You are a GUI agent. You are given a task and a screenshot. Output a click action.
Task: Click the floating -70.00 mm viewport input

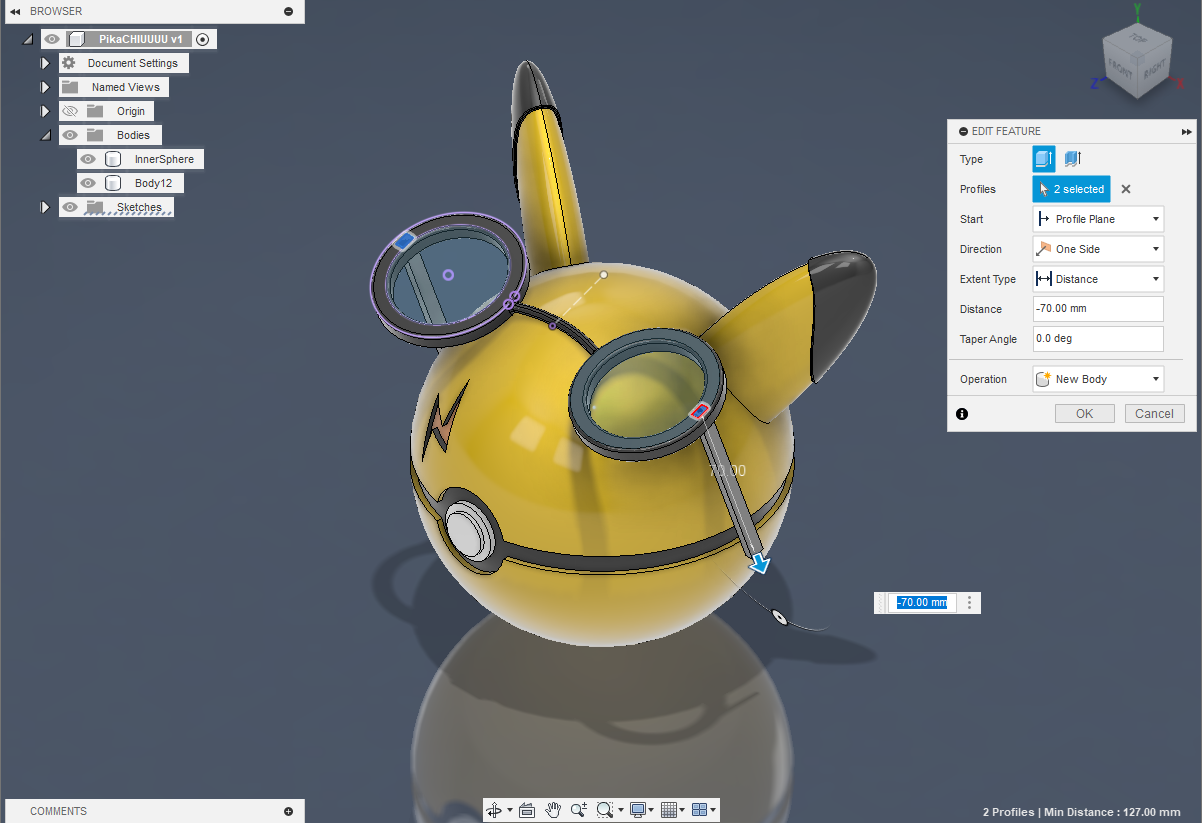[922, 603]
